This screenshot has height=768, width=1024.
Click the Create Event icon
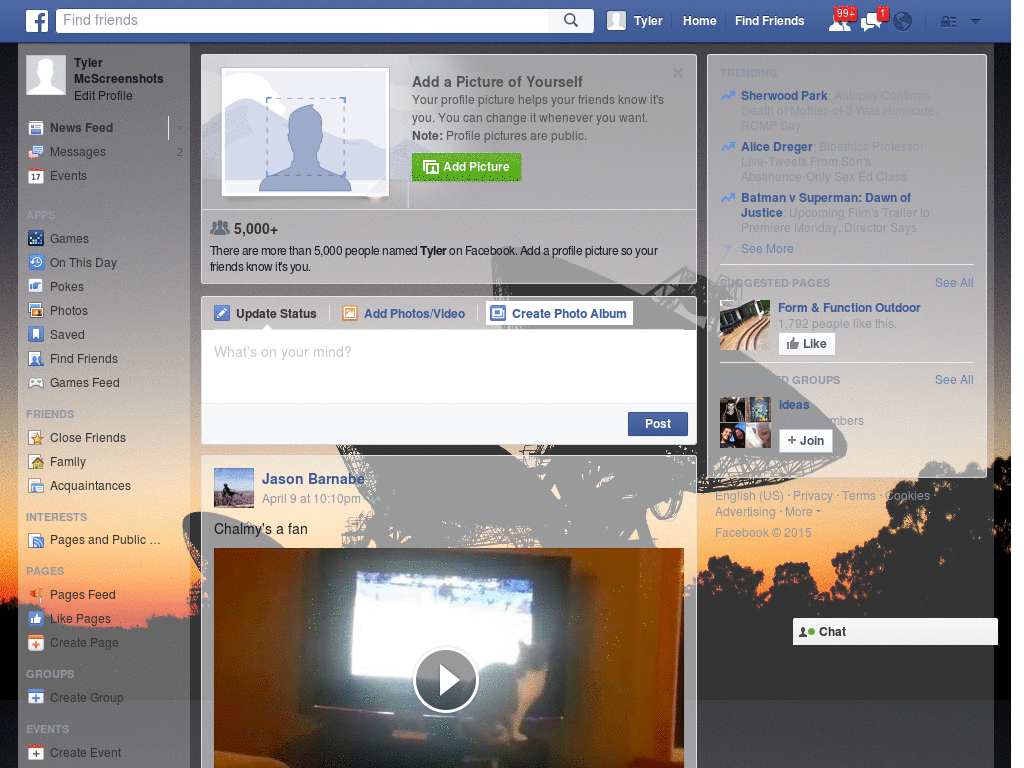point(36,753)
